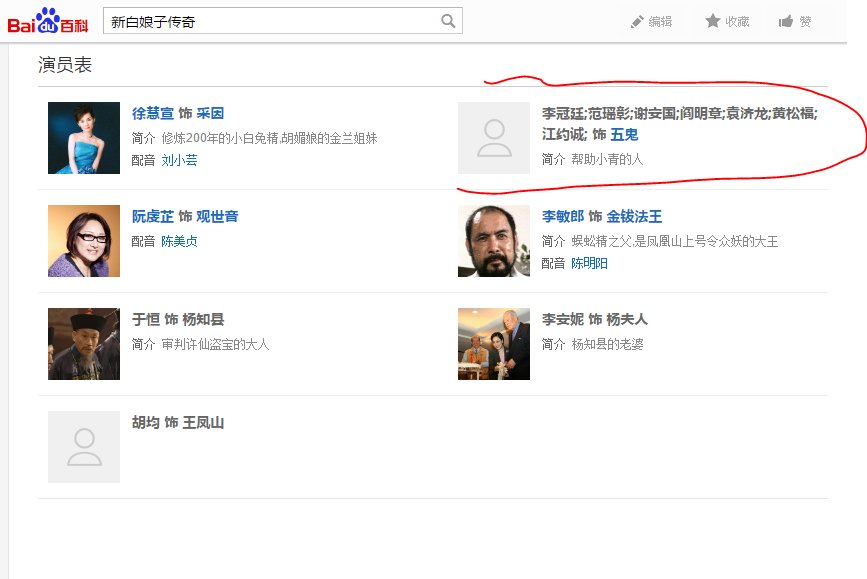This screenshot has width=867, height=579.
Task: Click 于恒's photo thumbnail
Action: click(84, 344)
